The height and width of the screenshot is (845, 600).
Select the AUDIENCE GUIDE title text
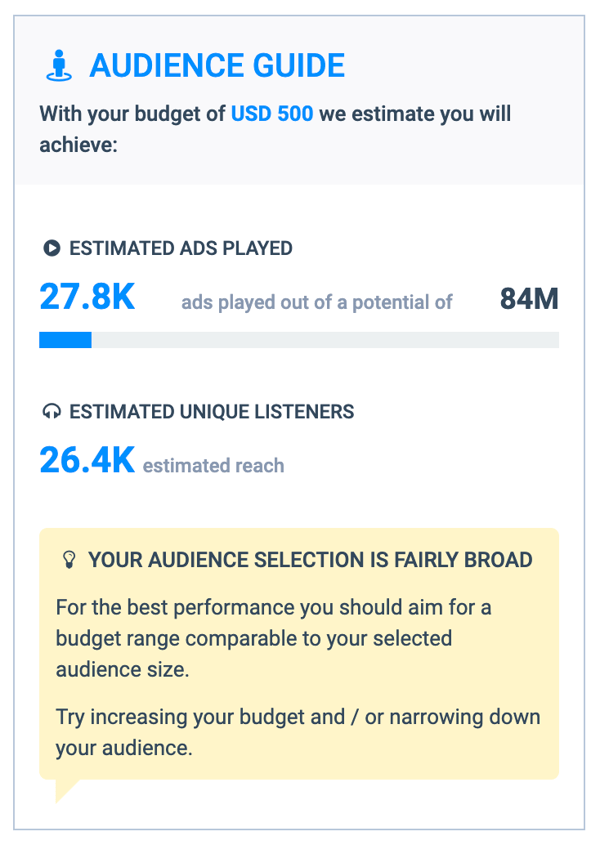[x=216, y=65]
